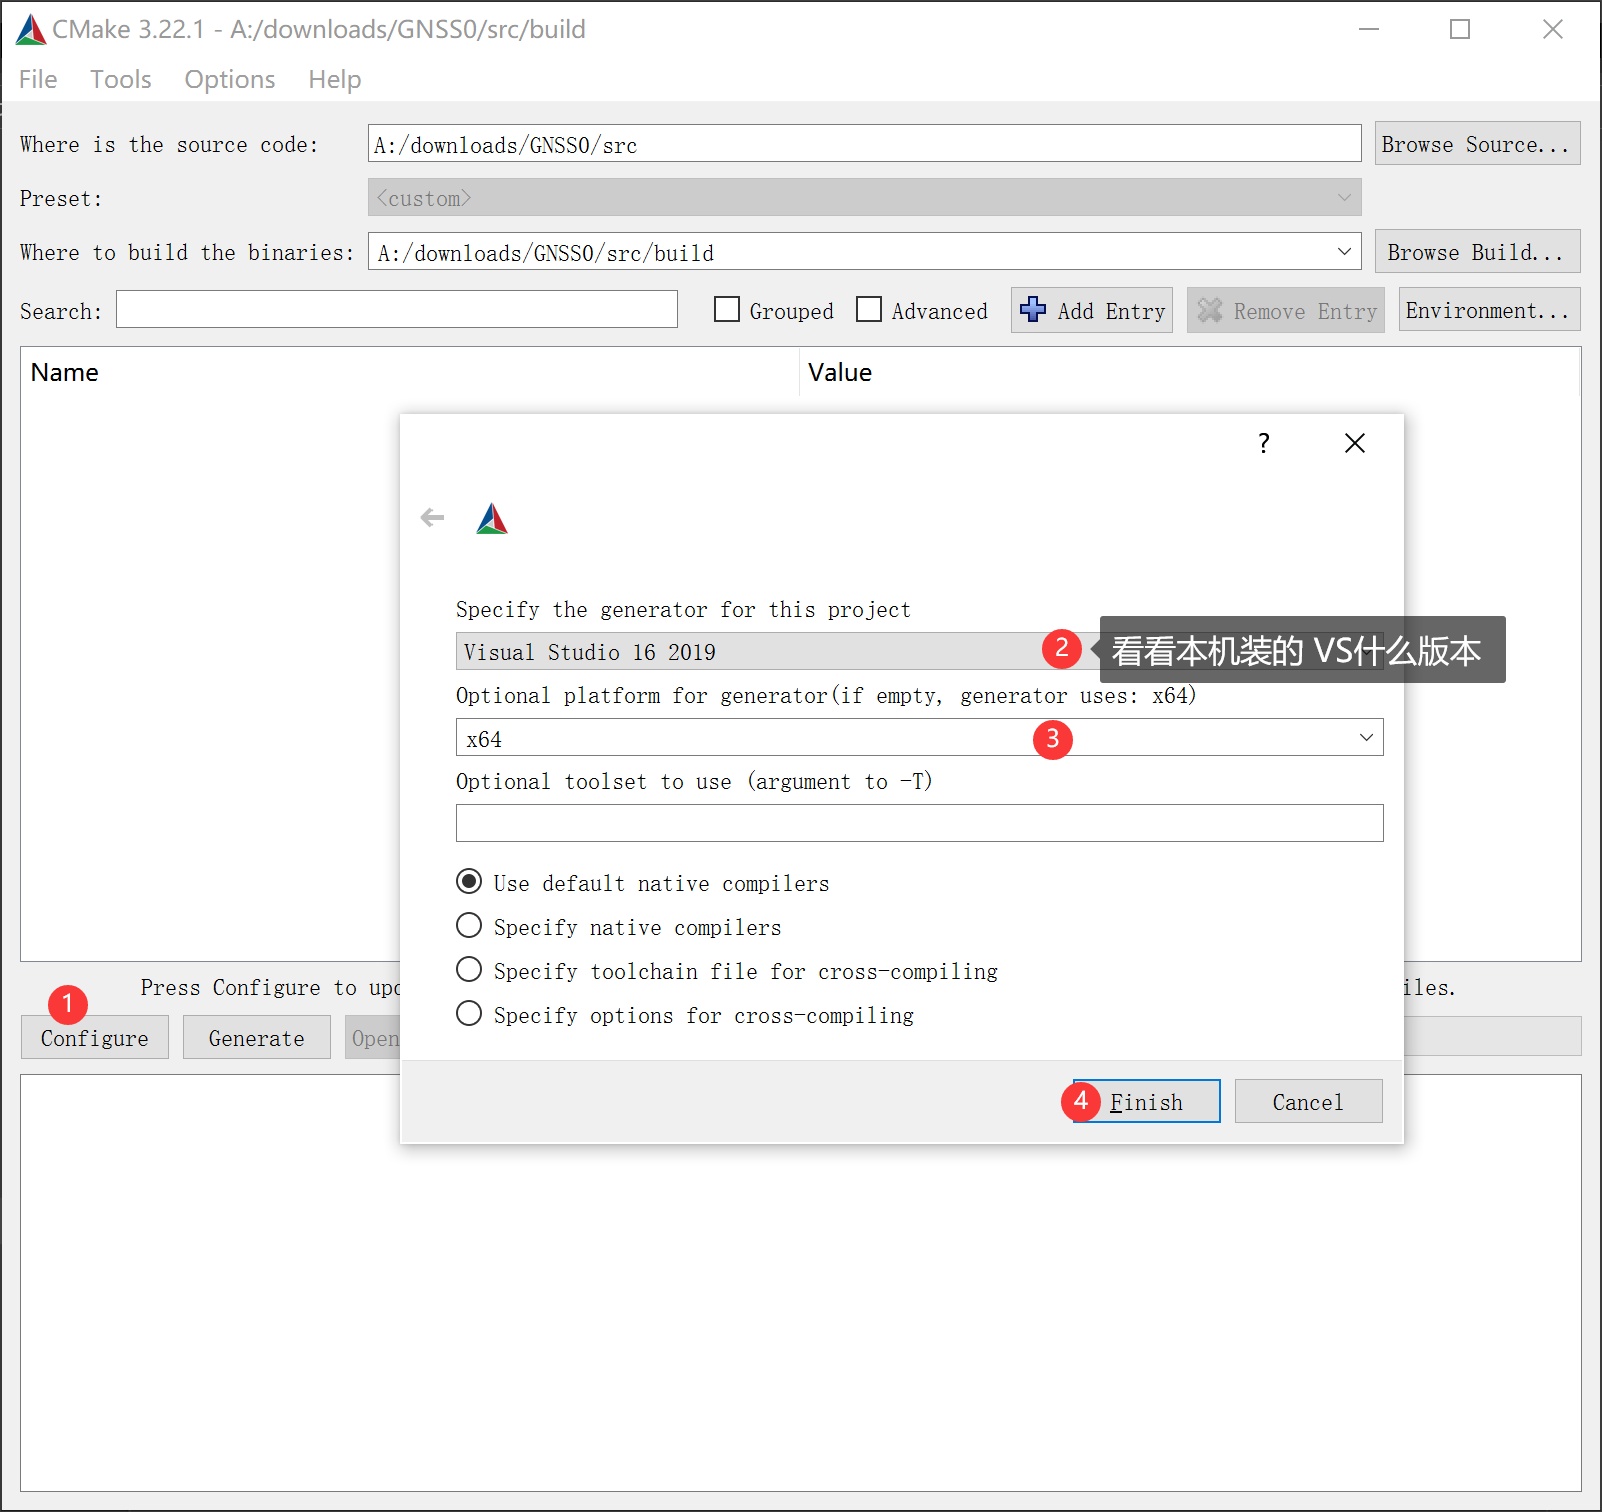This screenshot has height=1512, width=1602.
Task: Enable the Advanced checkbox
Action: [869, 310]
